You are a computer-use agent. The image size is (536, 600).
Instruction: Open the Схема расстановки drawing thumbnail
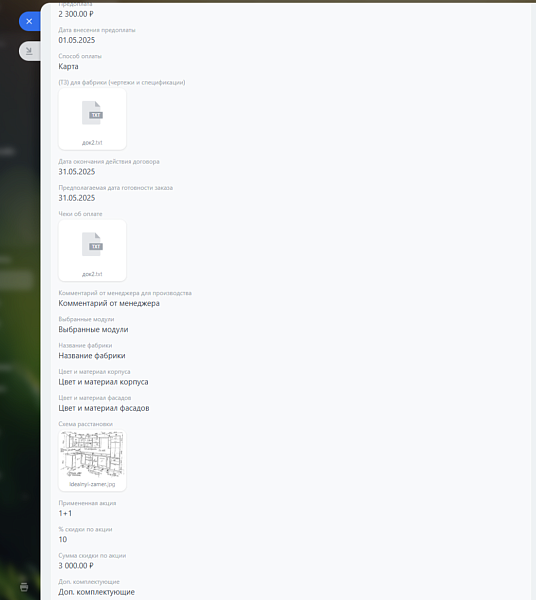(92, 454)
